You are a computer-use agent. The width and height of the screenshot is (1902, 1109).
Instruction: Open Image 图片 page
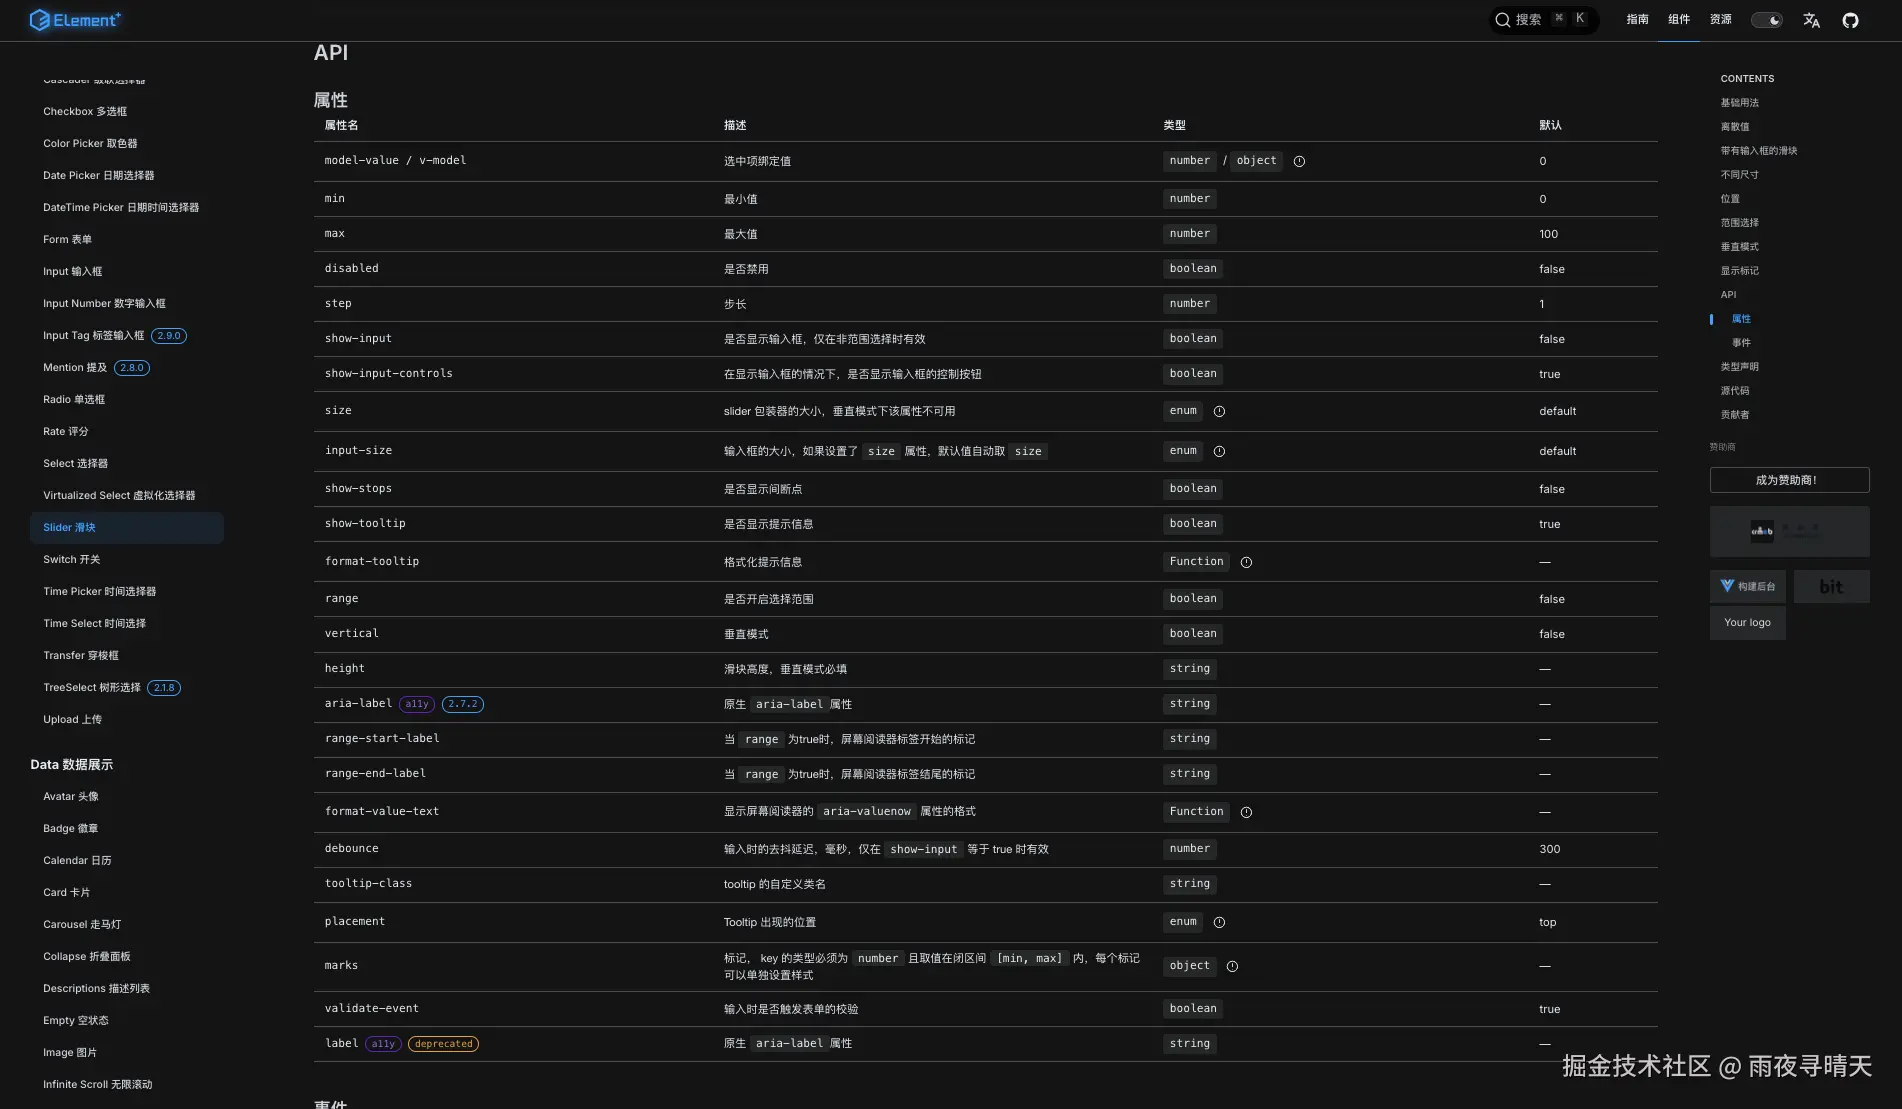point(70,1053)
